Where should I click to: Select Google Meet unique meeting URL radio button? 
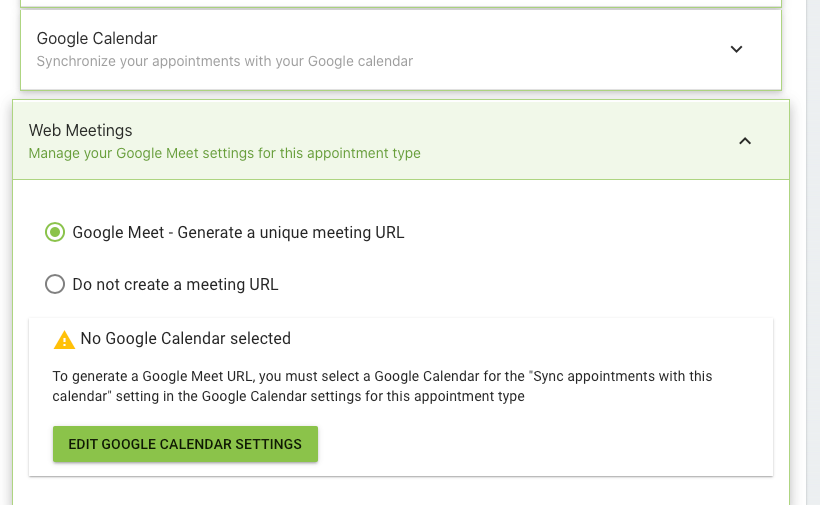click(55, 232)
